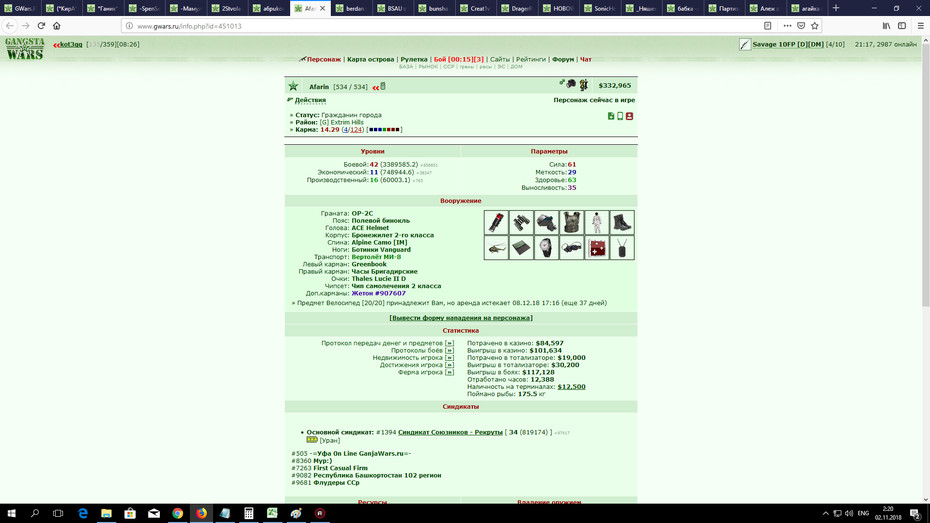Click the dog tag item icon

tap(622, 248)
